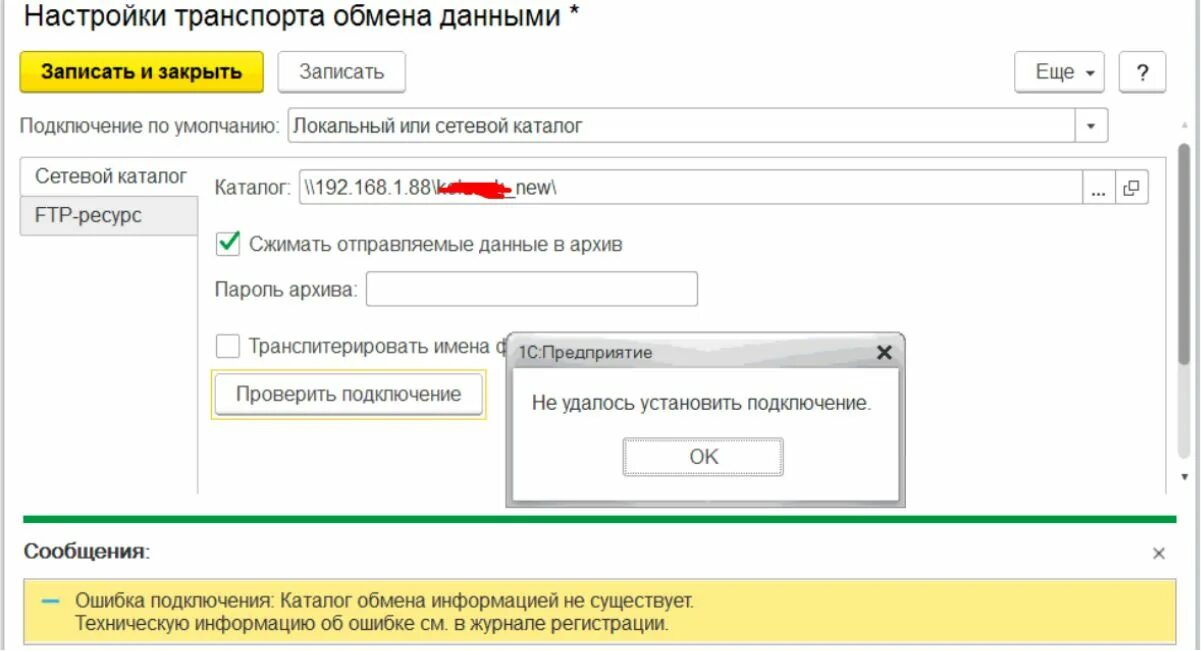Click the dash marker icon beside the error message
This screenshot has height=651, width=1201.
(x=51, y=602)
